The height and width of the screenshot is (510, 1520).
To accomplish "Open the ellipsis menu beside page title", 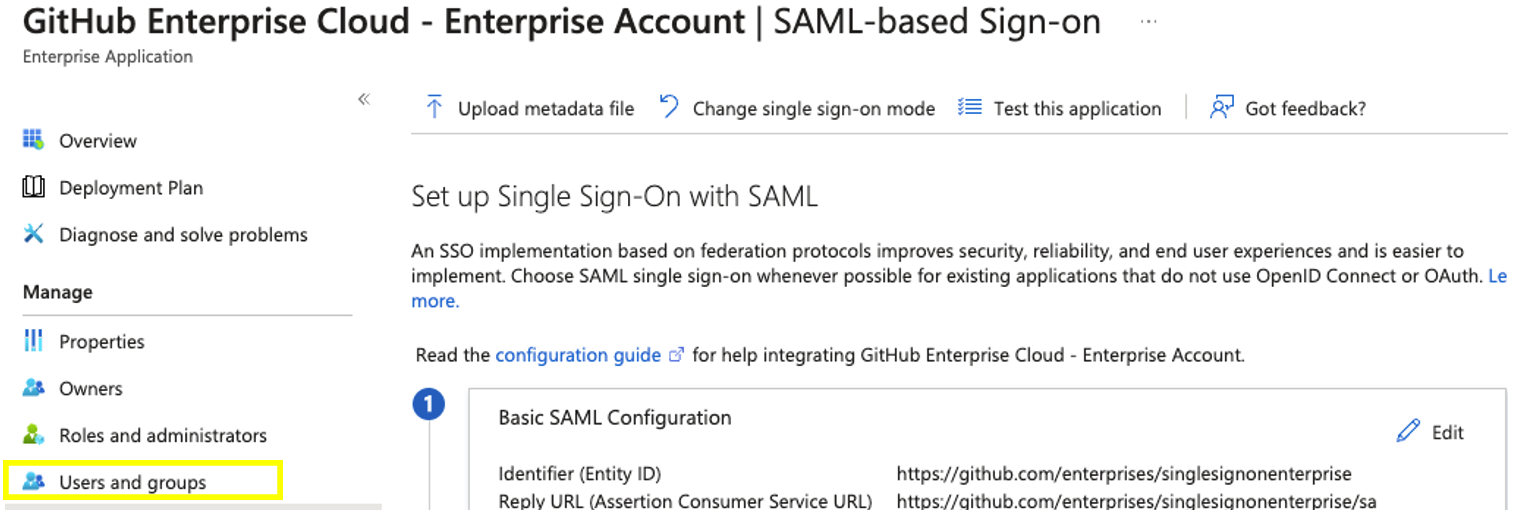I will coord(1148,22).
